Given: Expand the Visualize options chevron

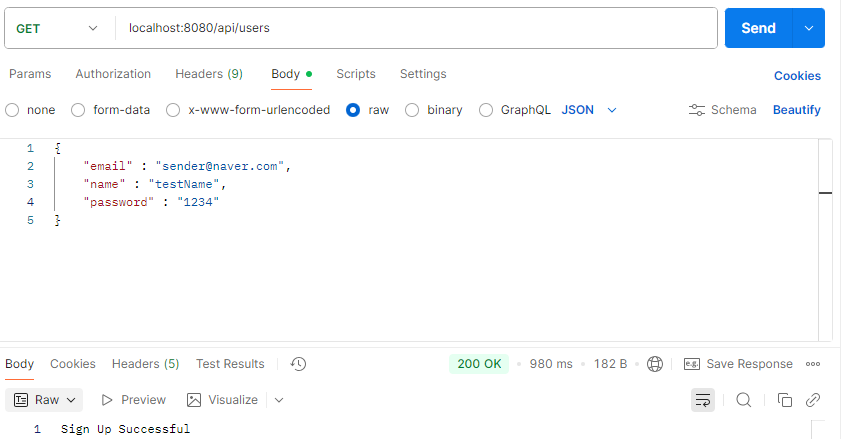Looking at the screenshot, I should [x=279, y=400].
